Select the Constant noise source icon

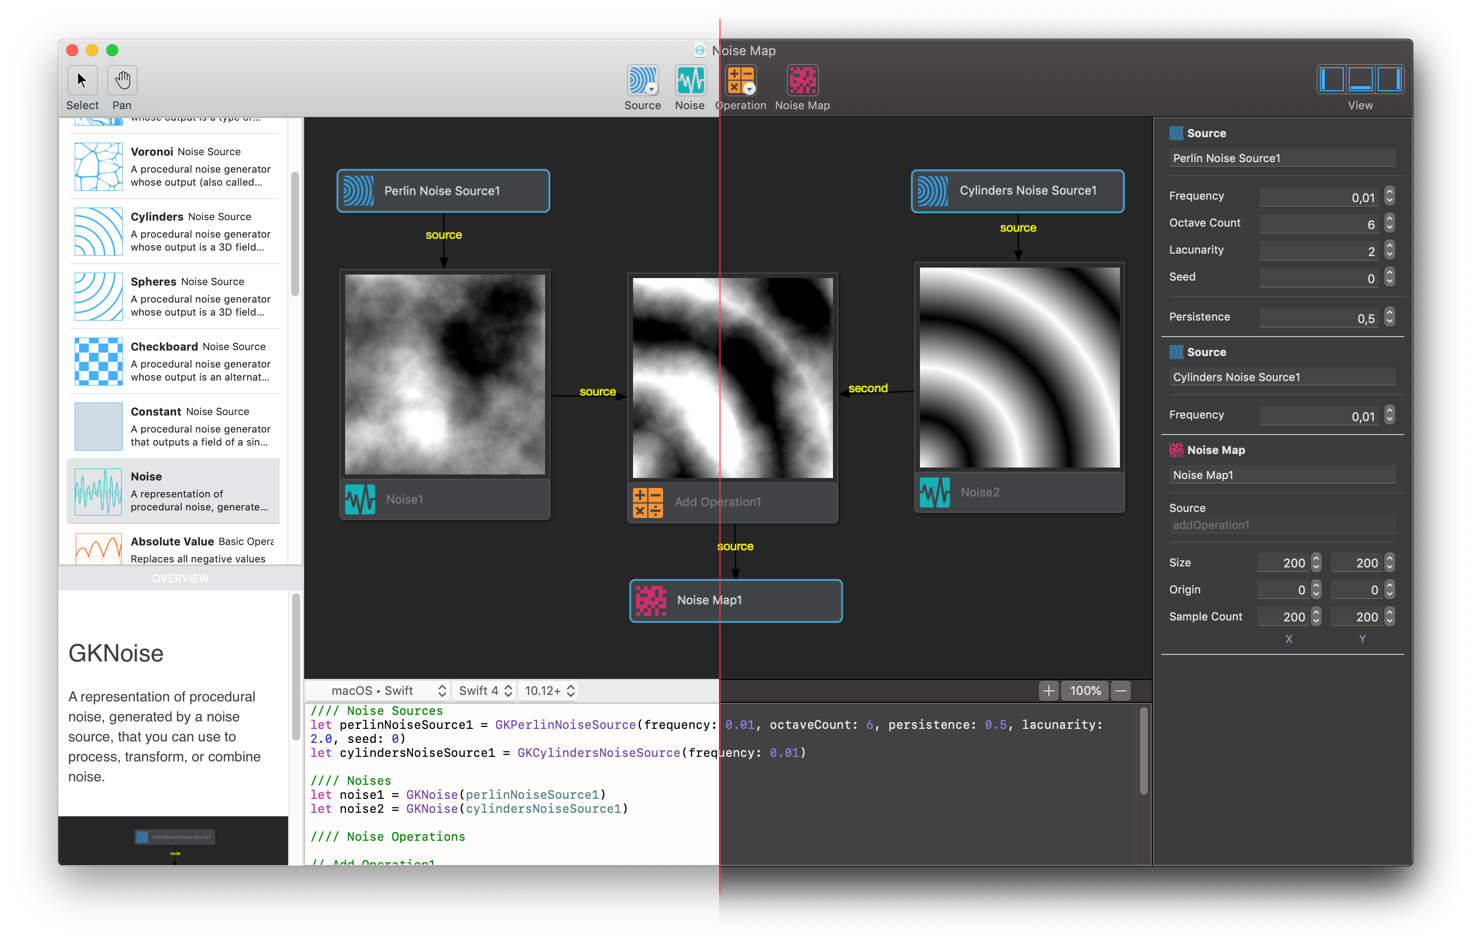(x=98, y=426)
